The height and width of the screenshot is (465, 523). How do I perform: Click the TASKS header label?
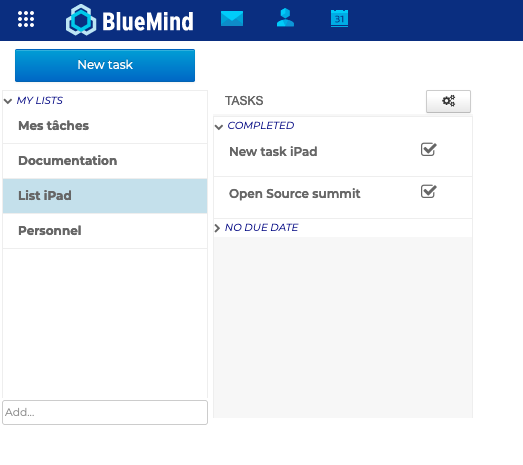pyautogui.click(x=244, y=101)
